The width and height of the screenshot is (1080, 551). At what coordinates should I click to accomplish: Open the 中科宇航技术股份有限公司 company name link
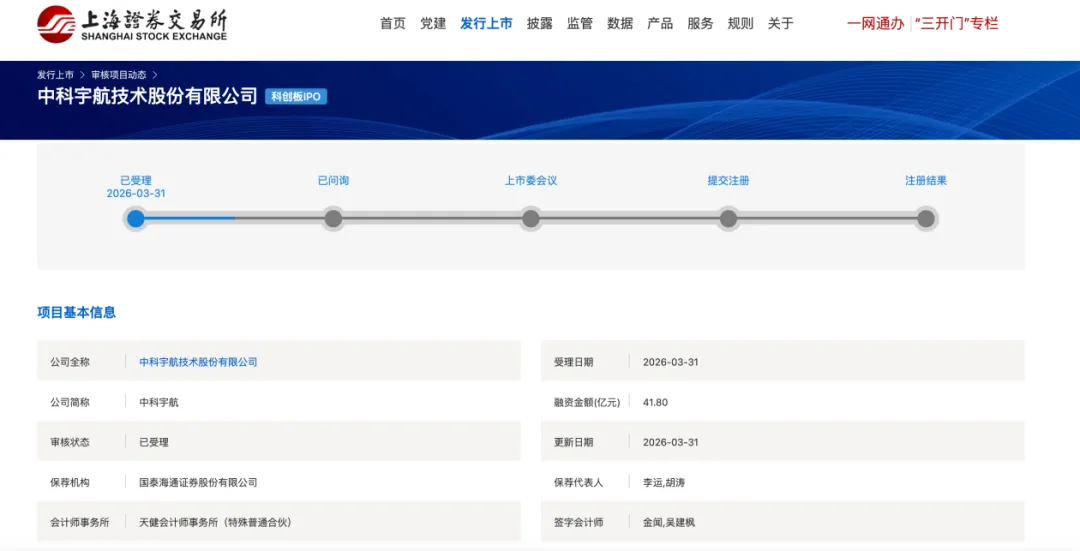click(x=198, y=362)
